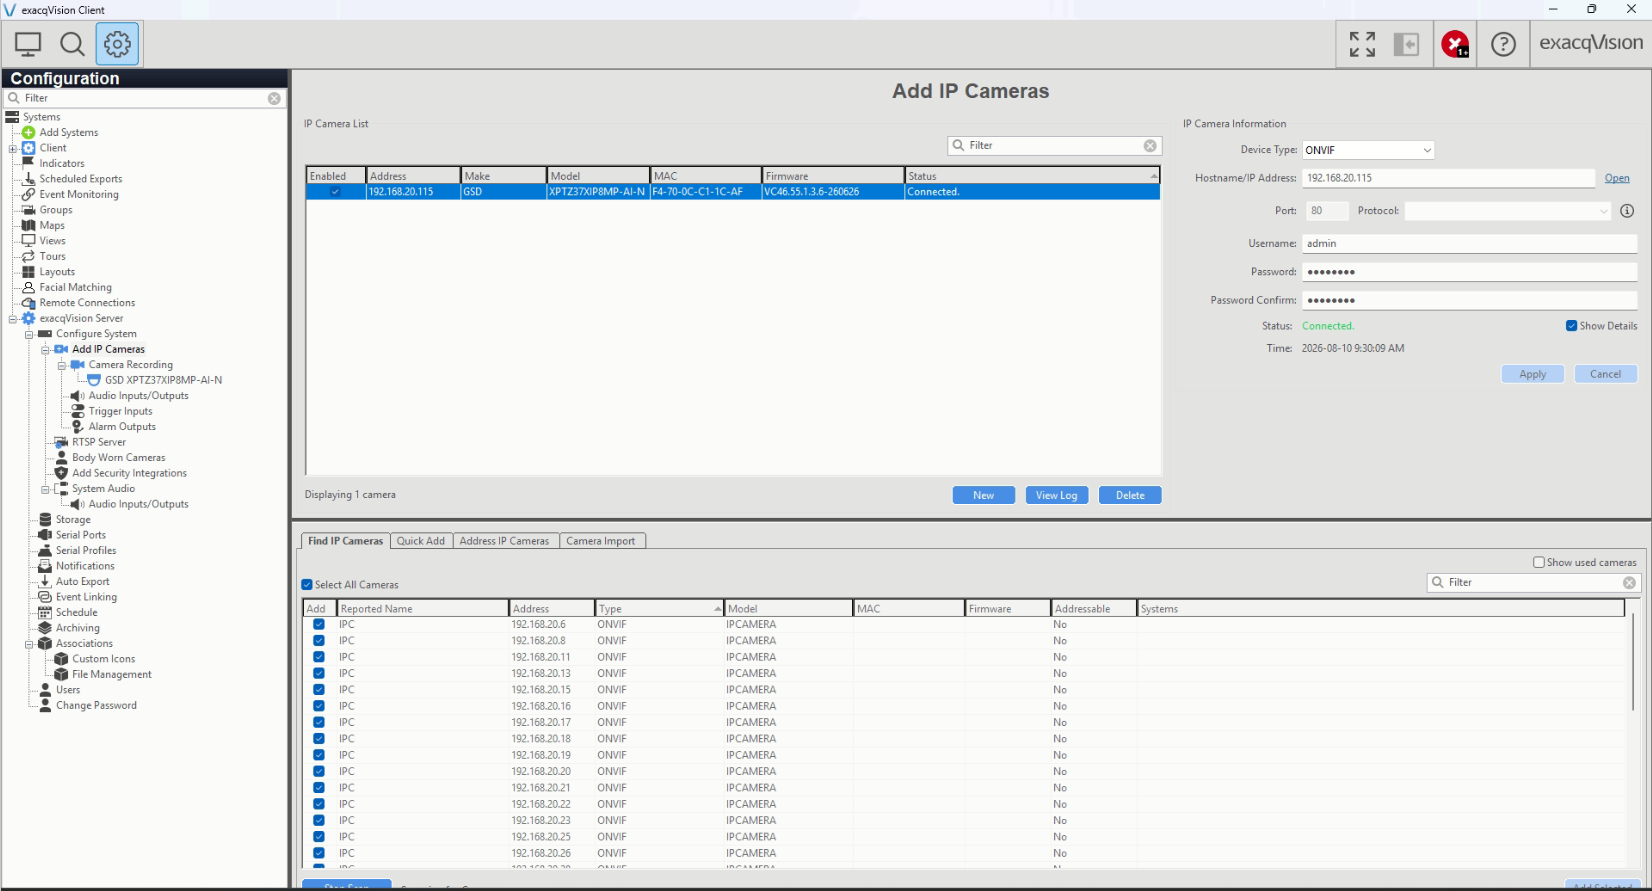Select GSD XPTZ37XIP8MP-AI-N camera node
This screenshot has height=891, width=1652.
click(163, 380)
